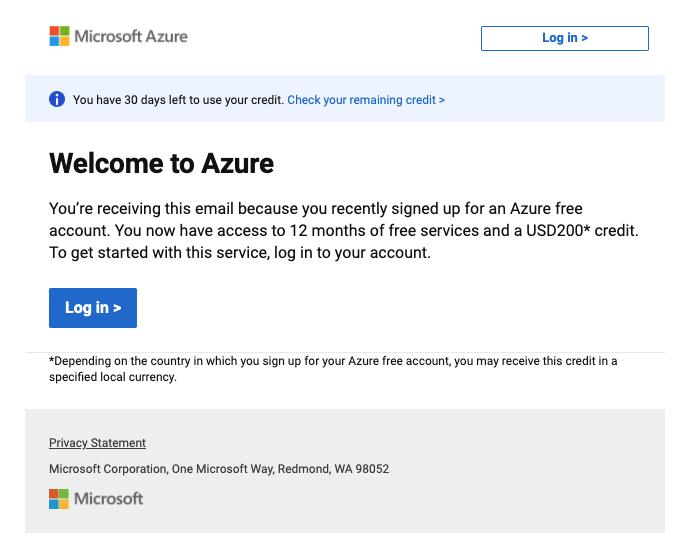Image resolution: width=681 pixels, height=550 pixels.
Task: Click the One Microsoft Way street text
Action: click(x=223, y=469)
